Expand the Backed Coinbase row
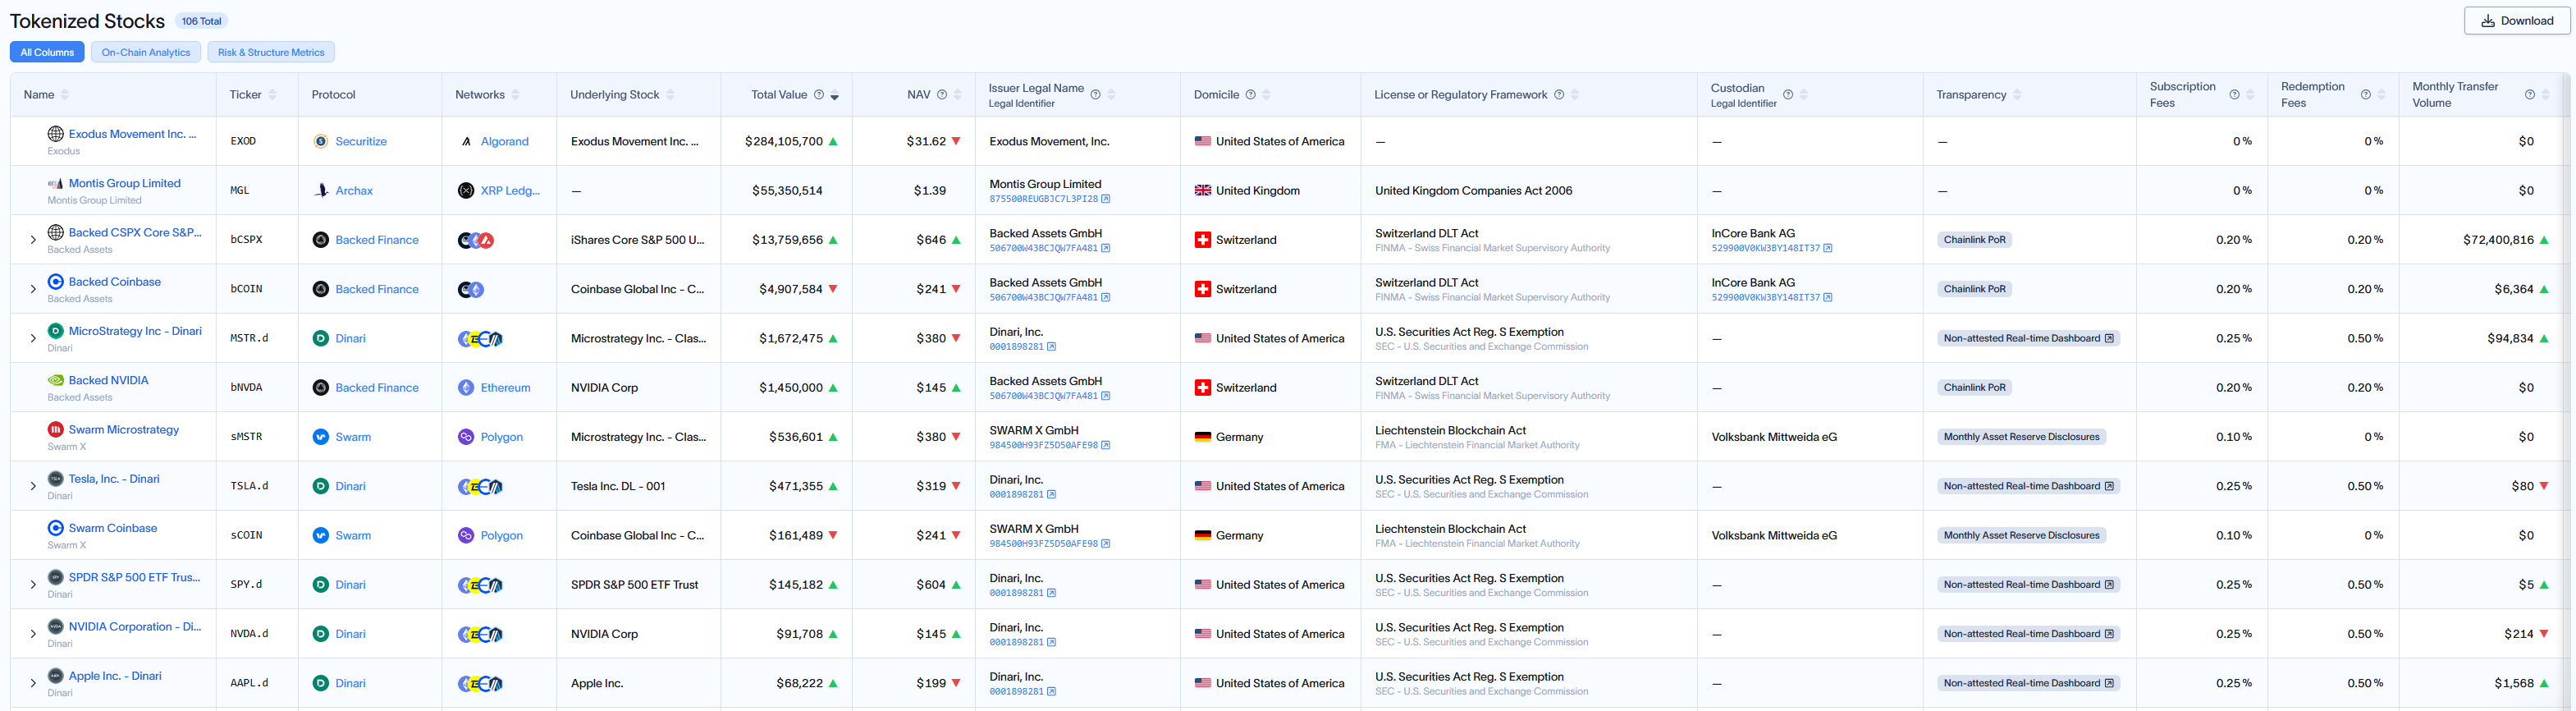Image resolution: width=2576 pixels, height=711 pixels. click(x=33, y=289)
